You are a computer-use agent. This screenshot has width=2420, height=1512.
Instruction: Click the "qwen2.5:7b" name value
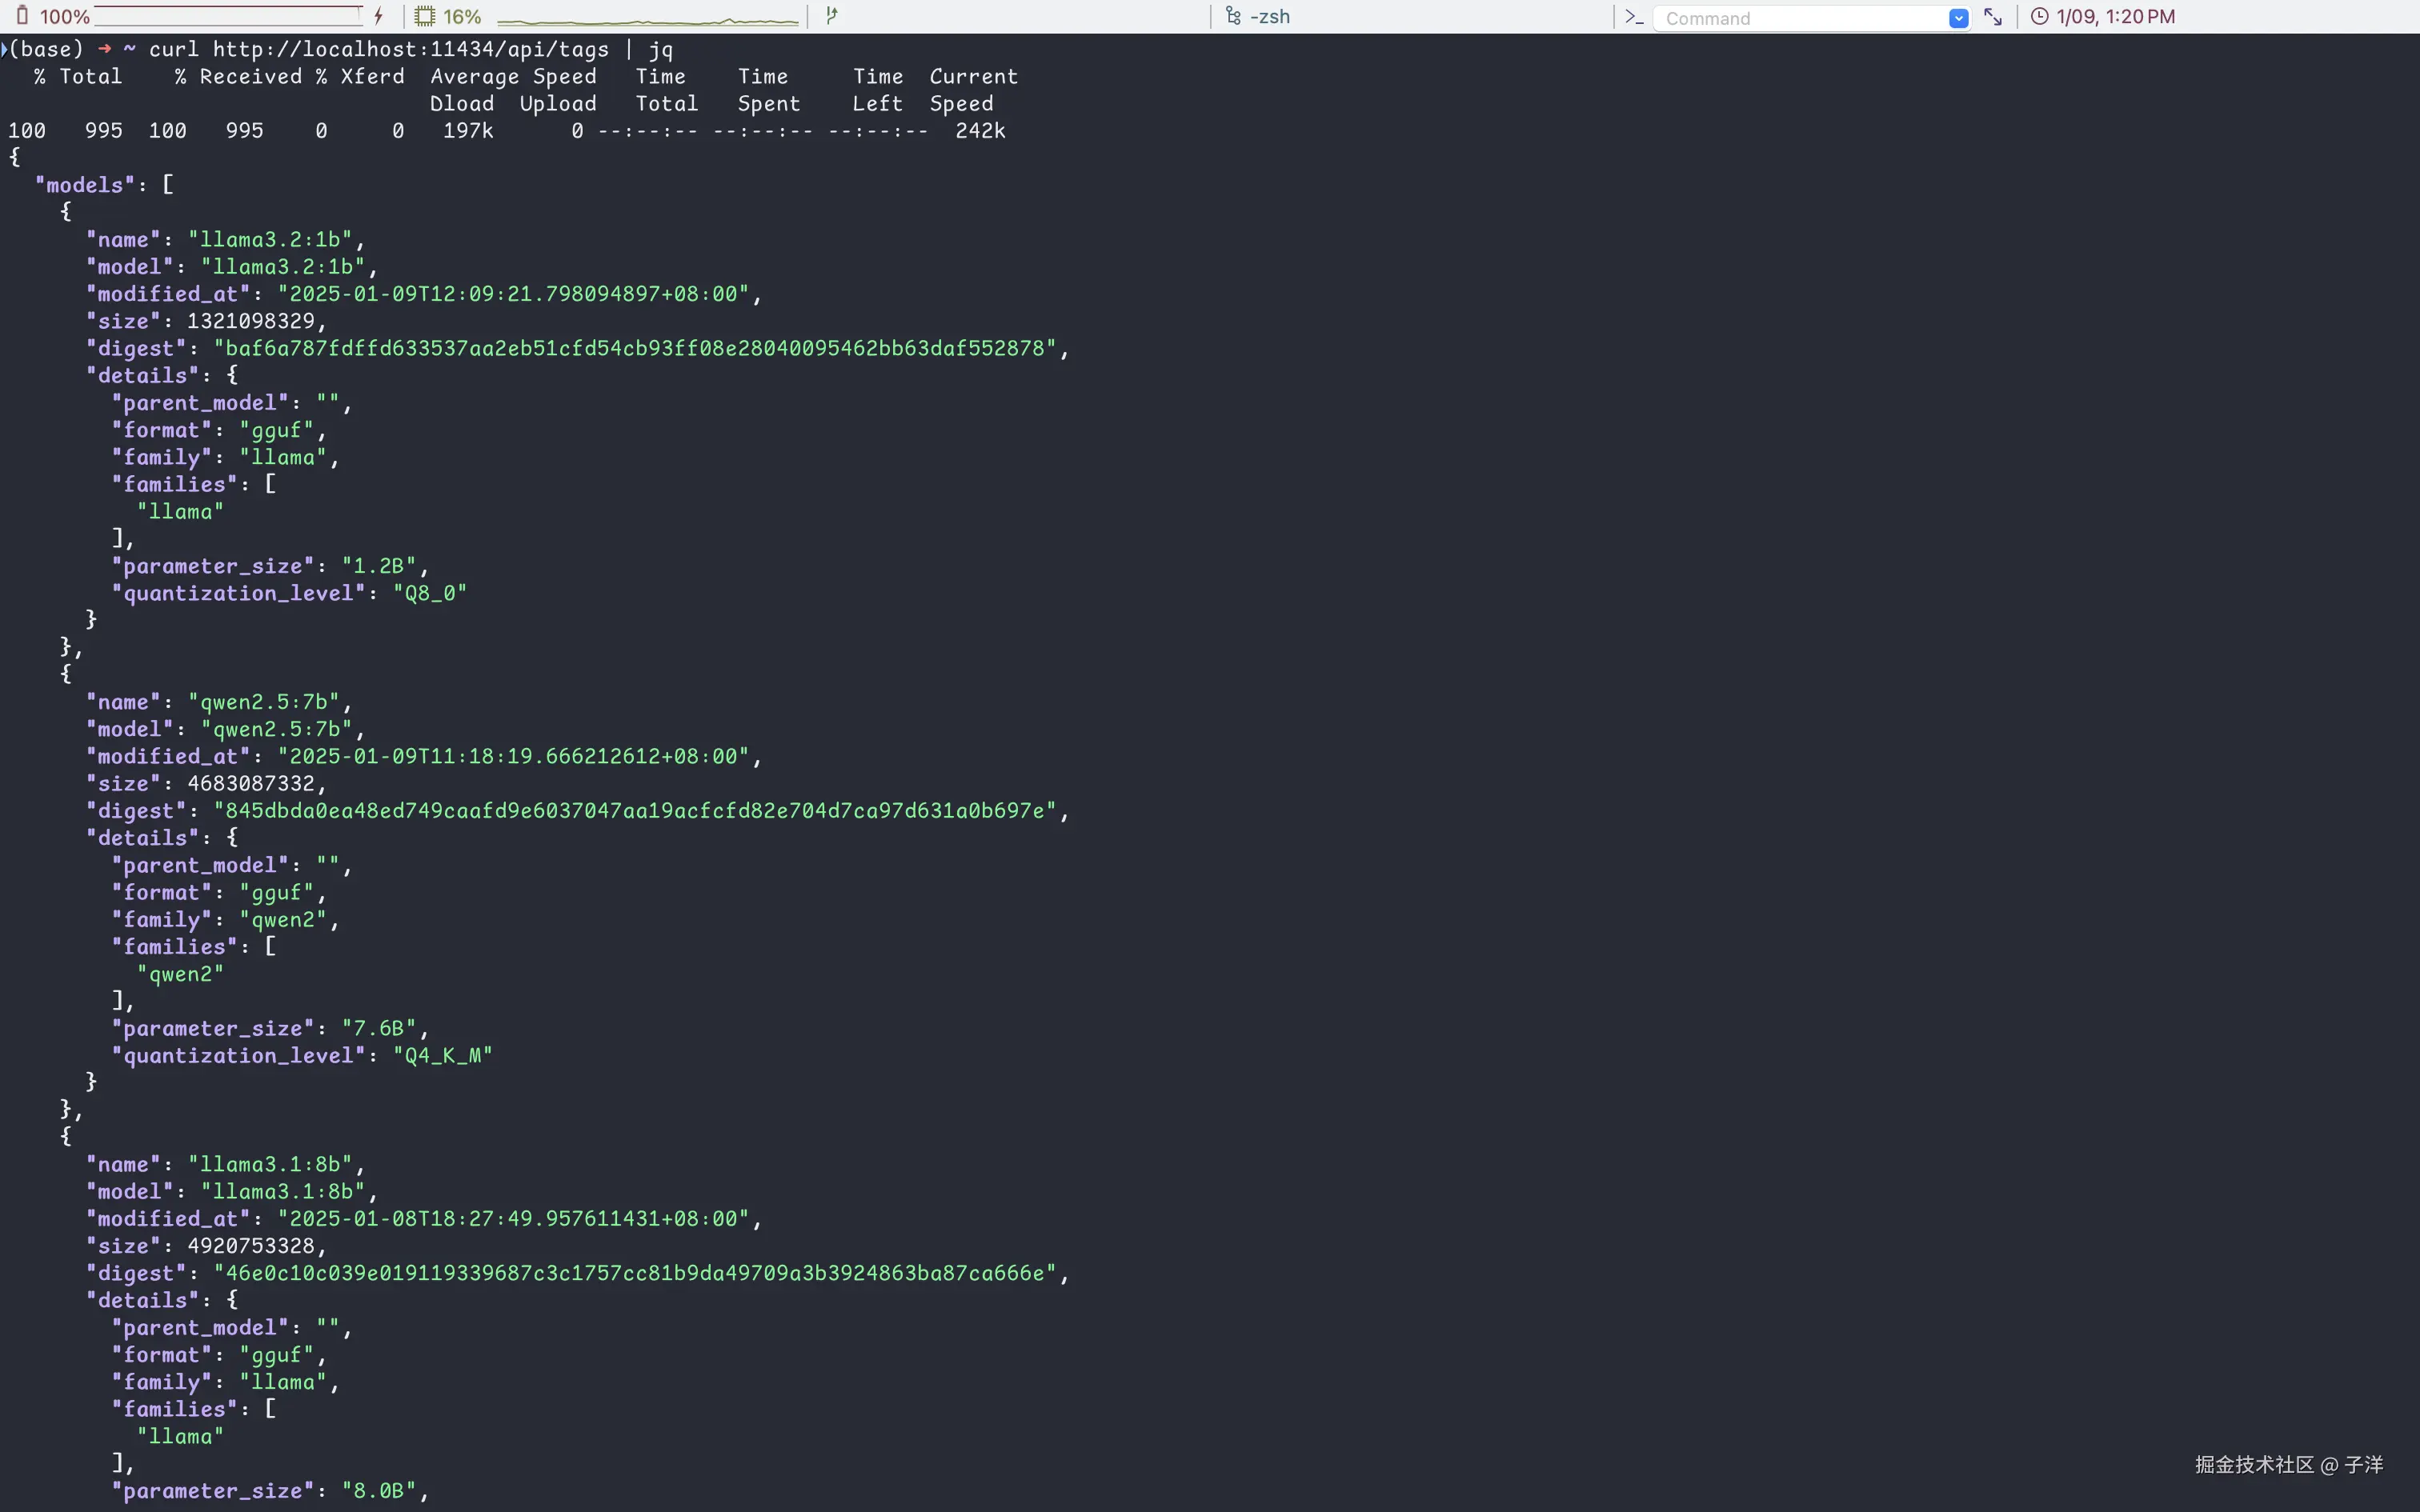(x=264, y=702)
